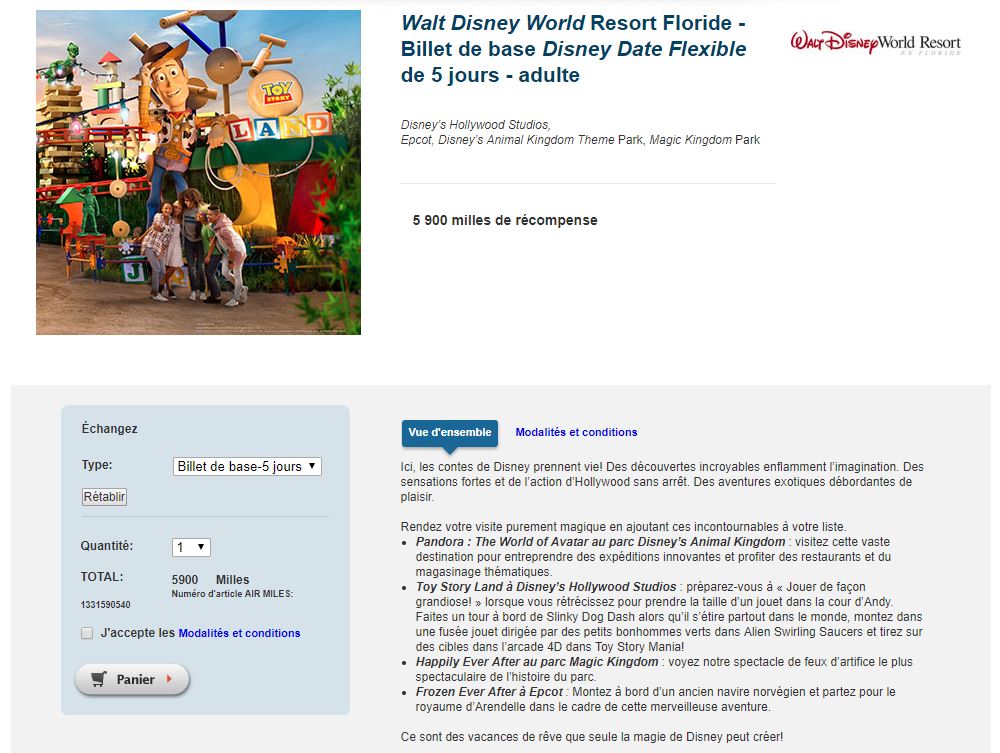Open the Modalités et conditions tab
This screenshot has height=753, width=1000.
pyautogui.click(x=576, y=433)
